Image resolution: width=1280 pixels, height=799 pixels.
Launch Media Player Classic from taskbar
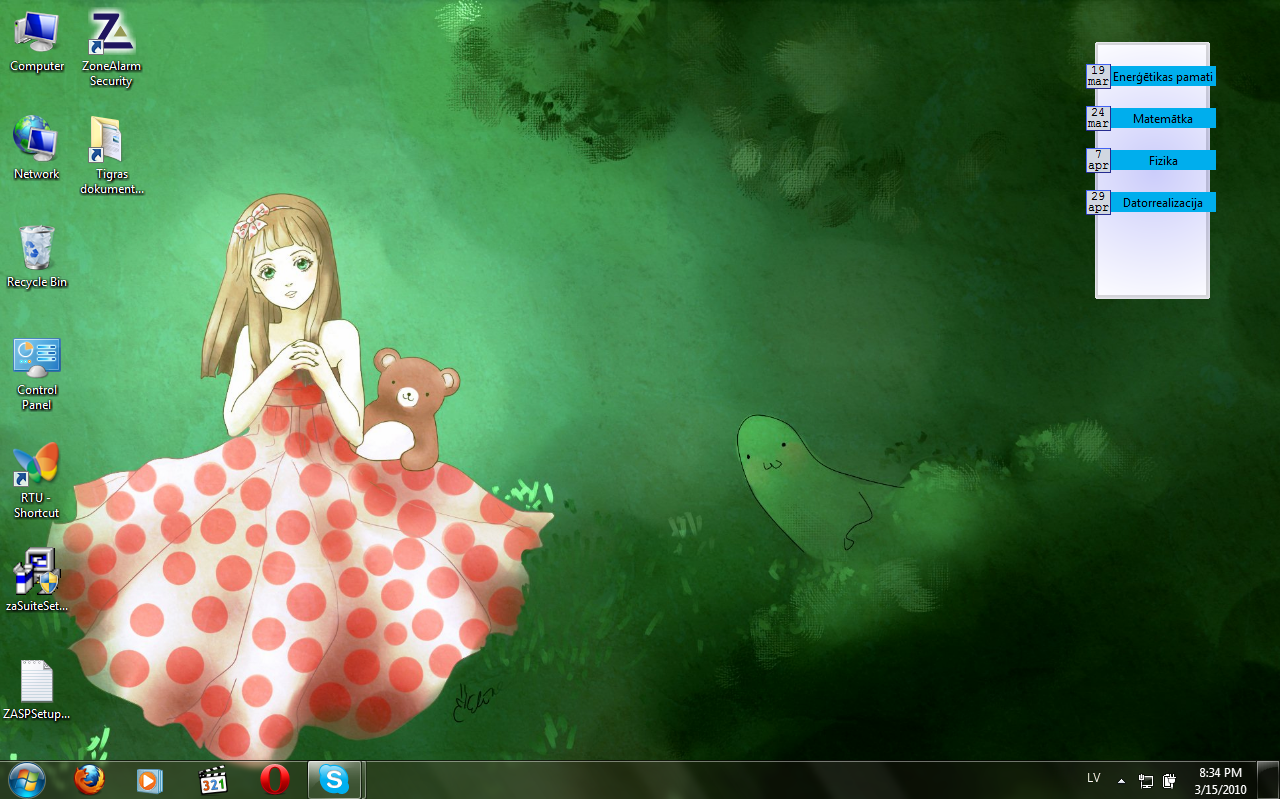pos(213,779)
